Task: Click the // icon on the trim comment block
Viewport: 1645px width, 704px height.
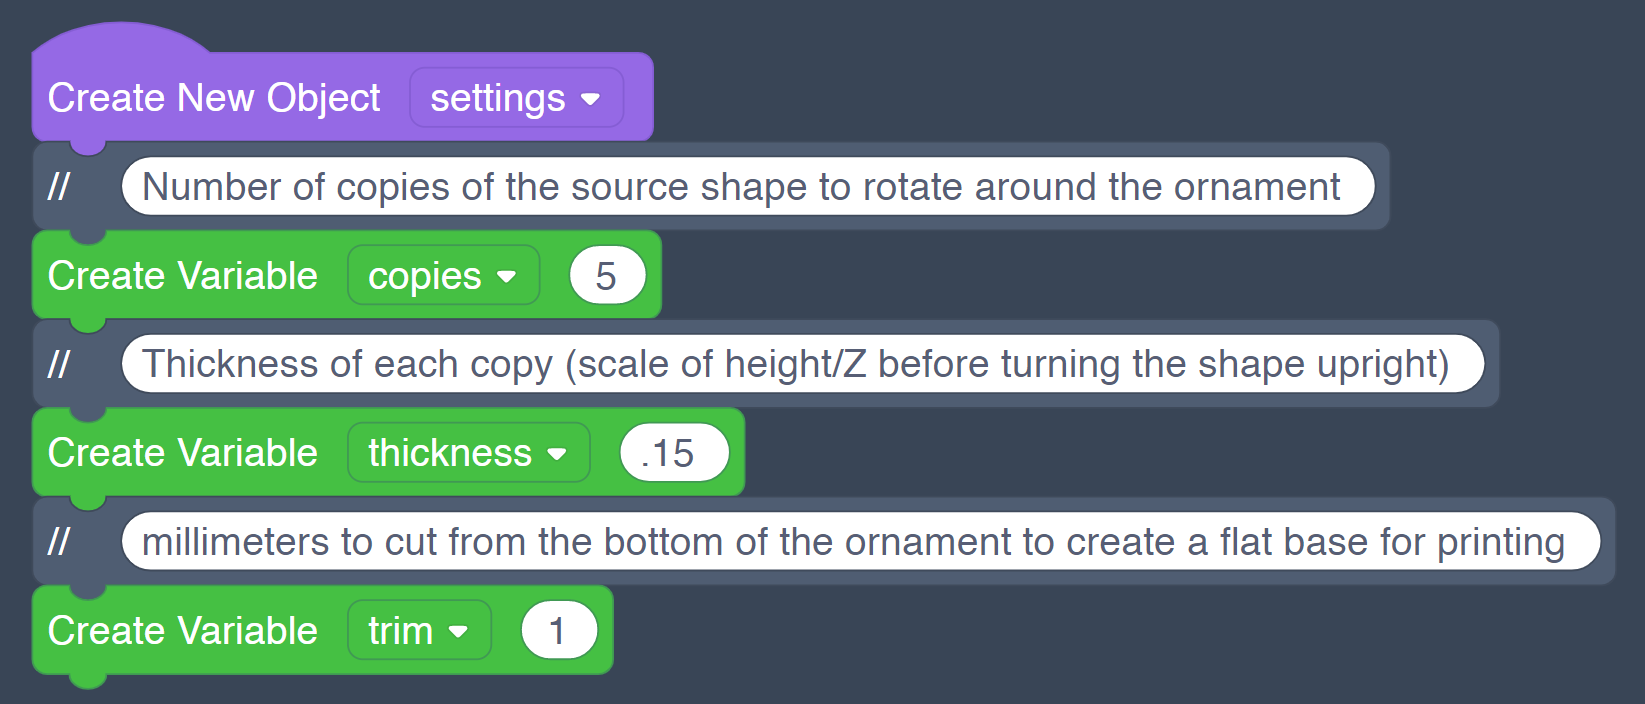Action: 60,541
